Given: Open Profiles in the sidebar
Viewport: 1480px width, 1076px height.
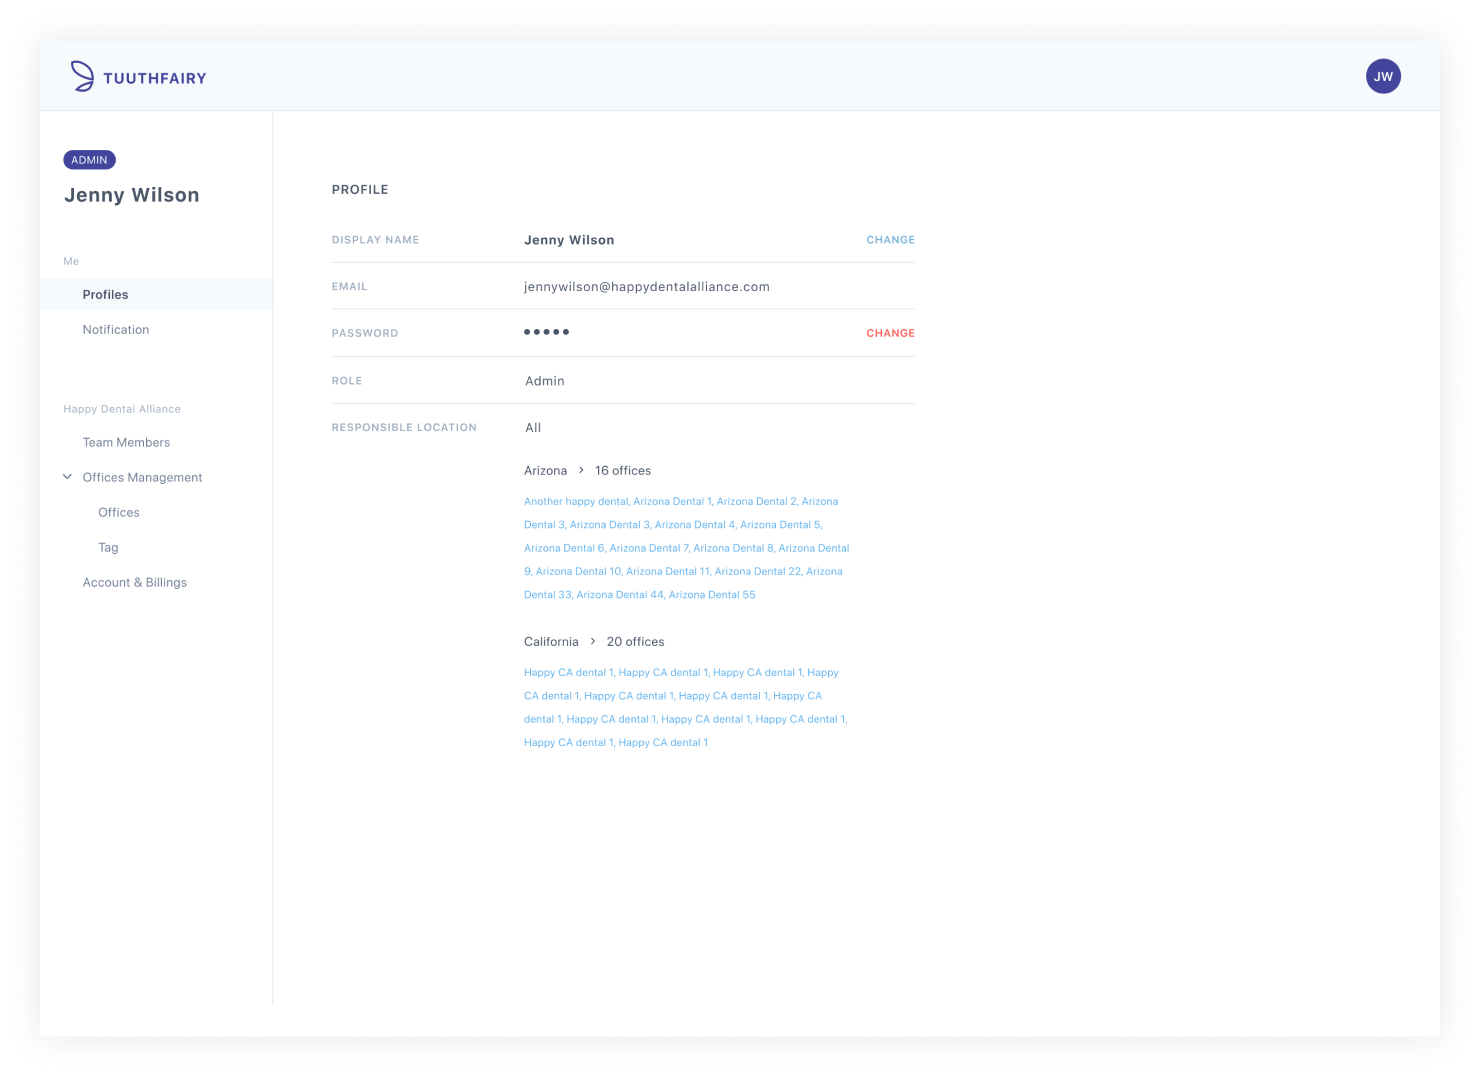Looking at the screenshot, I should (105, 294).
